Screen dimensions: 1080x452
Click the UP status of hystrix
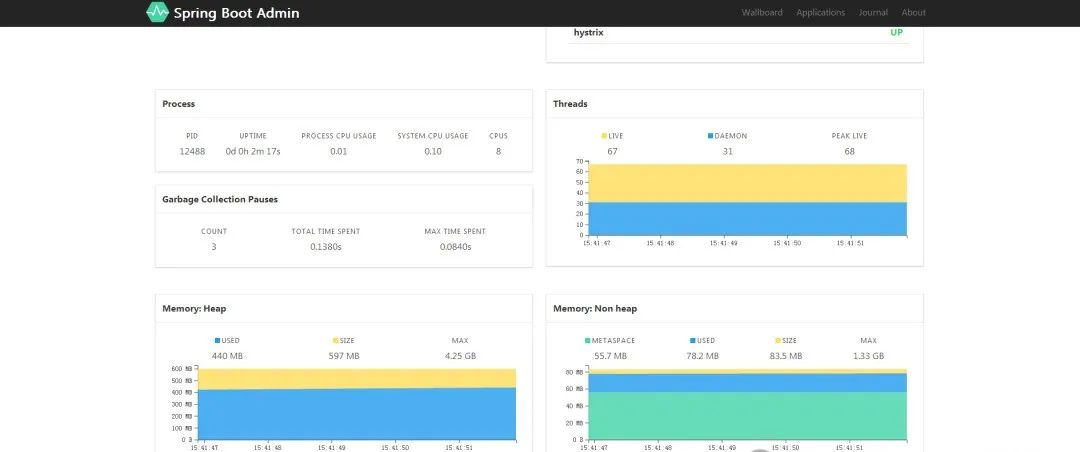click(x=896, y=32)
